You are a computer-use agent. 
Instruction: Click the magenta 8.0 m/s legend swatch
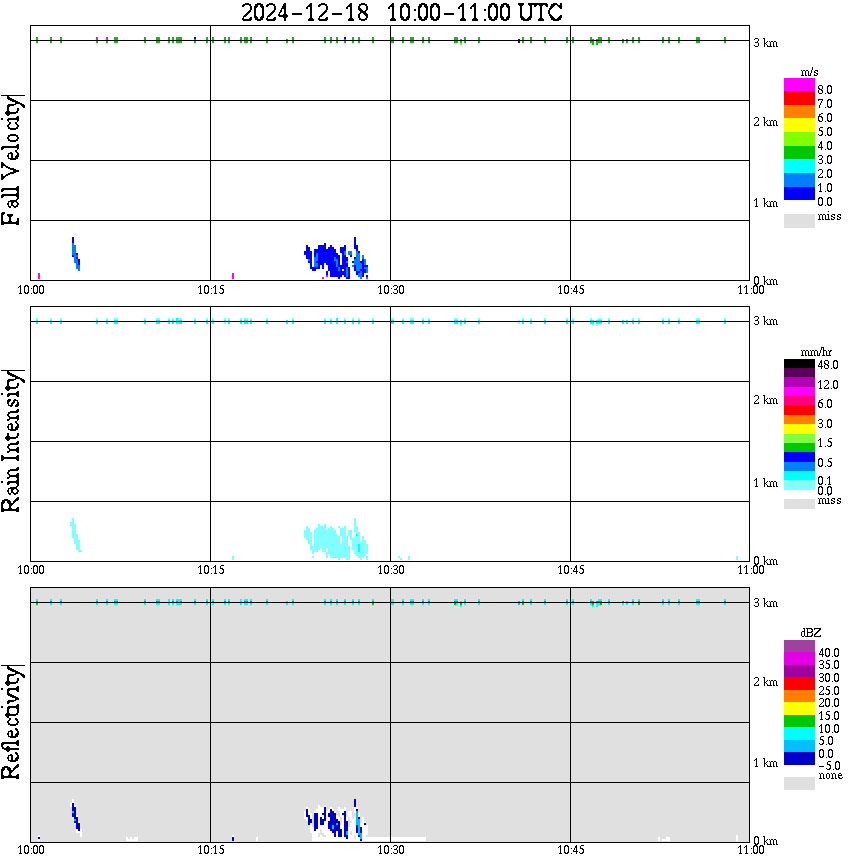(x=799, y=84)
